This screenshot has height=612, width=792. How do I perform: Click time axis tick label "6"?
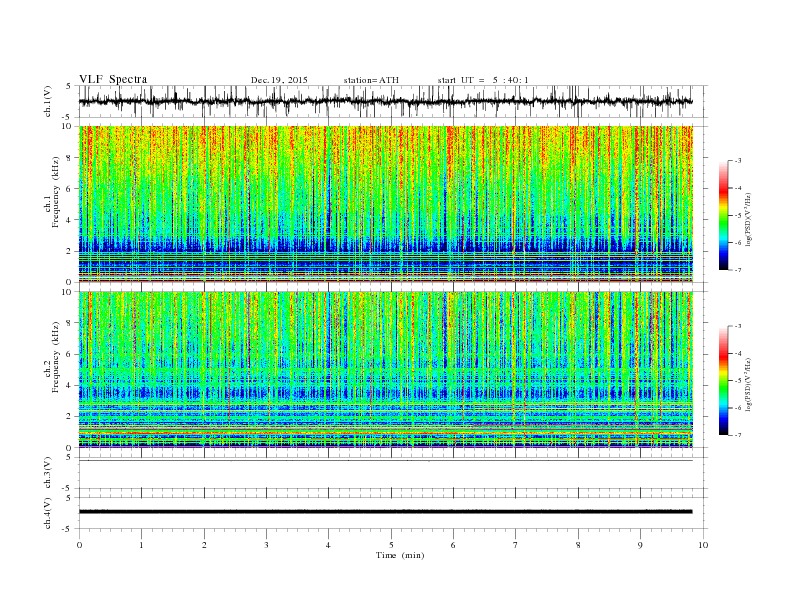tap(453, 545)
